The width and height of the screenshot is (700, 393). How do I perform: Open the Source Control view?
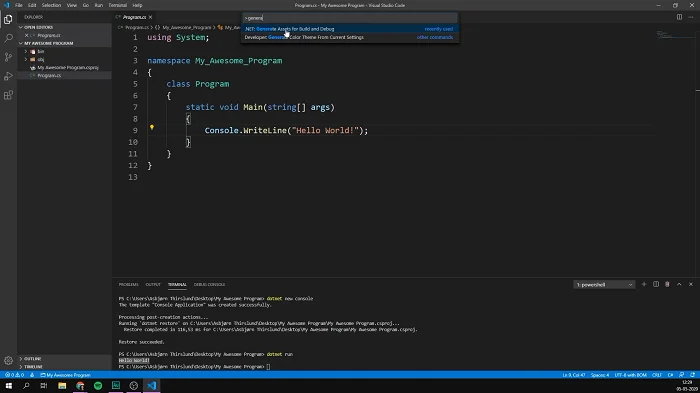click(8, 57)
